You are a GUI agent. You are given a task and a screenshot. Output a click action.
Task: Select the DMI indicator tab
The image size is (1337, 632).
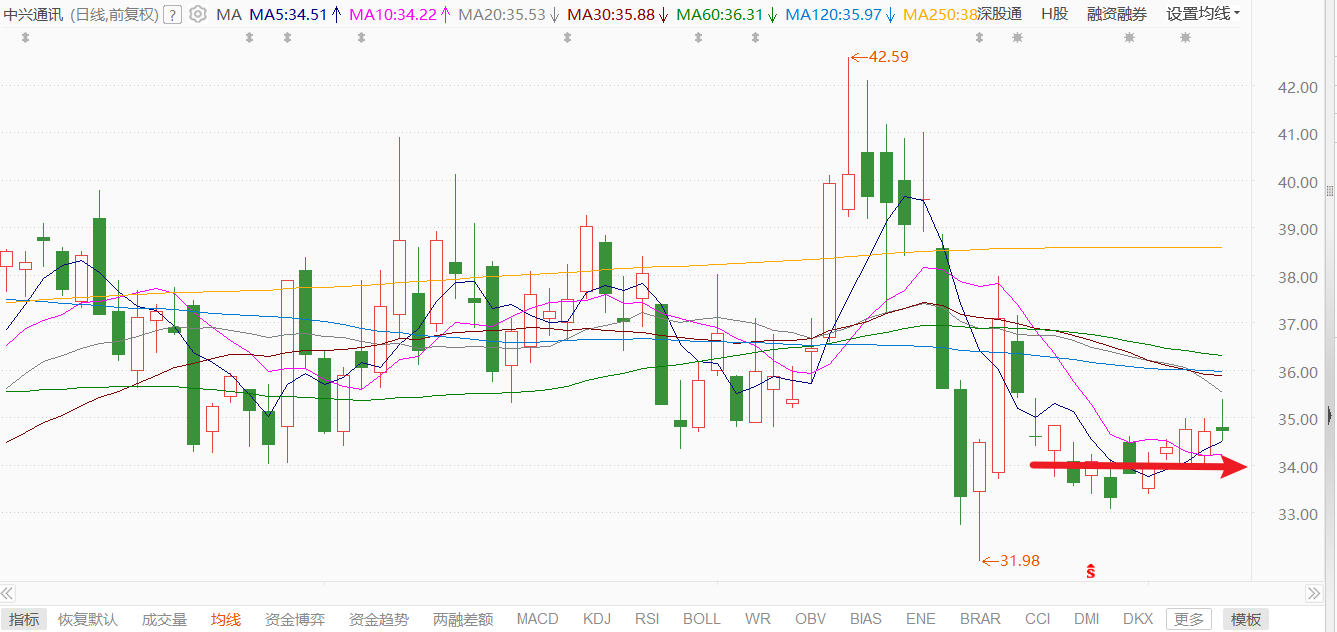coord(1087,619)
